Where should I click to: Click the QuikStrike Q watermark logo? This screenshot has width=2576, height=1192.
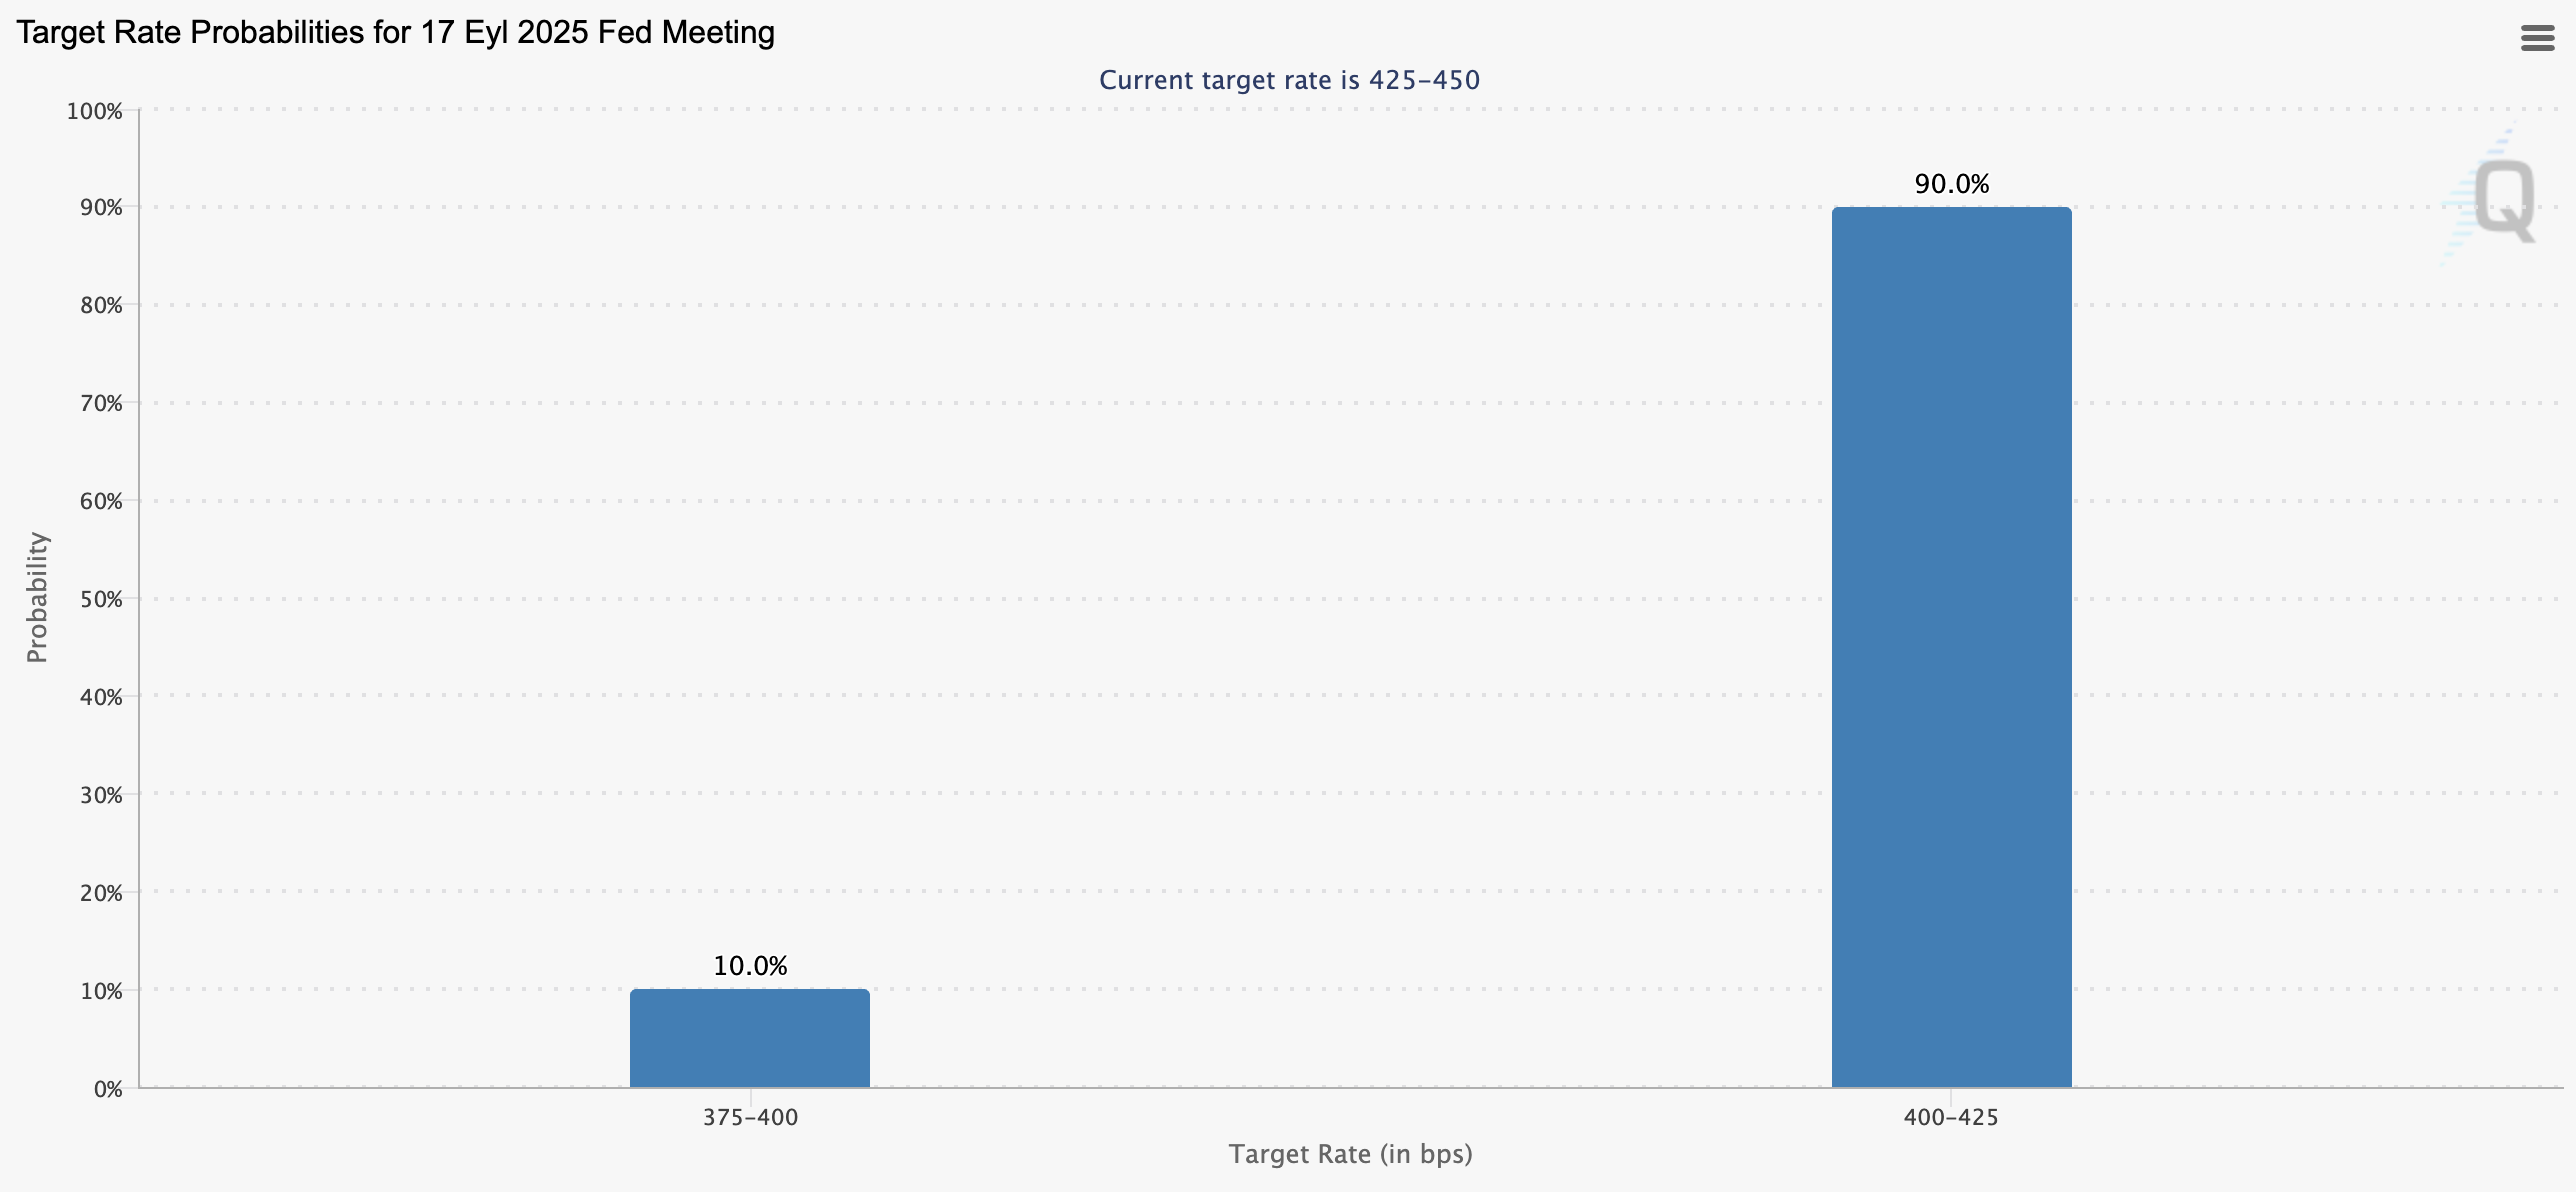coord(2503,200)
